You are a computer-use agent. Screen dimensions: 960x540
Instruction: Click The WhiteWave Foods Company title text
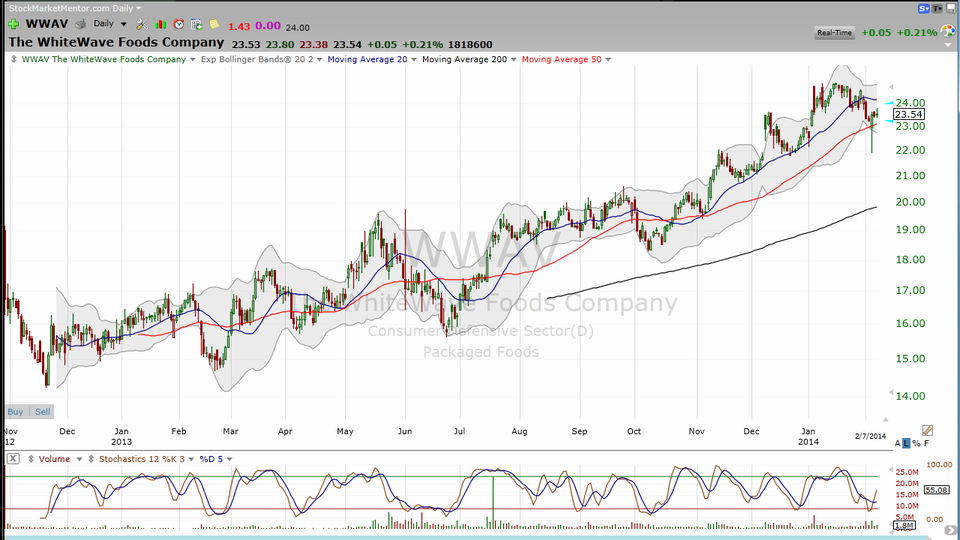[x=116, y=42]
